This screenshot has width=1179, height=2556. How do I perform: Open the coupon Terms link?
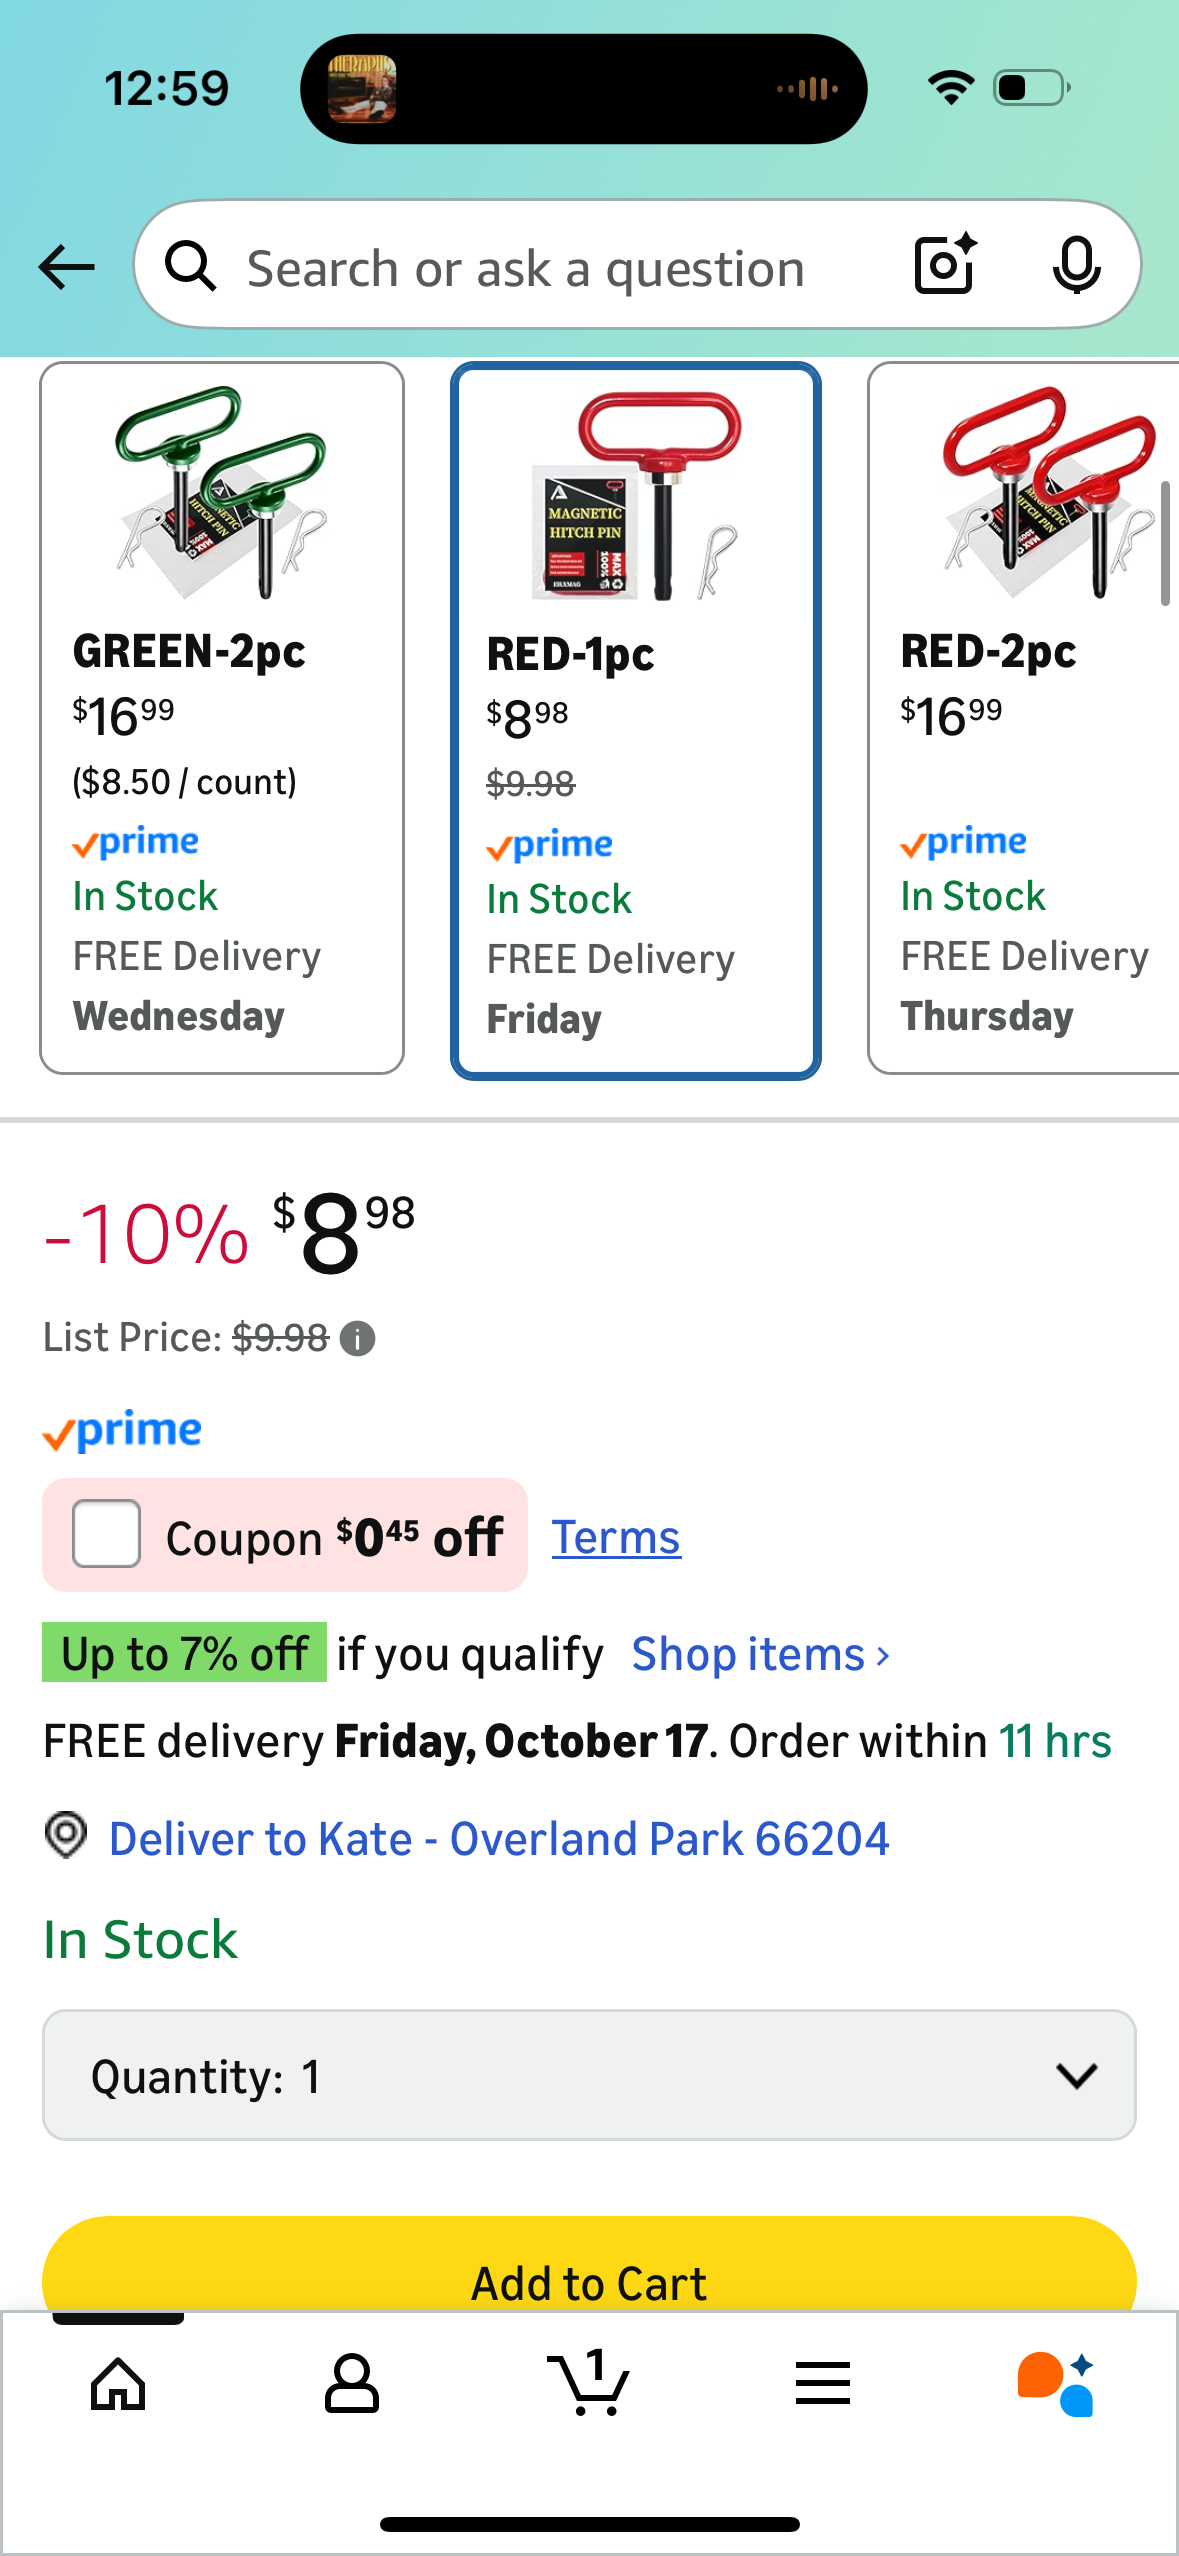tap(616, 1537)
